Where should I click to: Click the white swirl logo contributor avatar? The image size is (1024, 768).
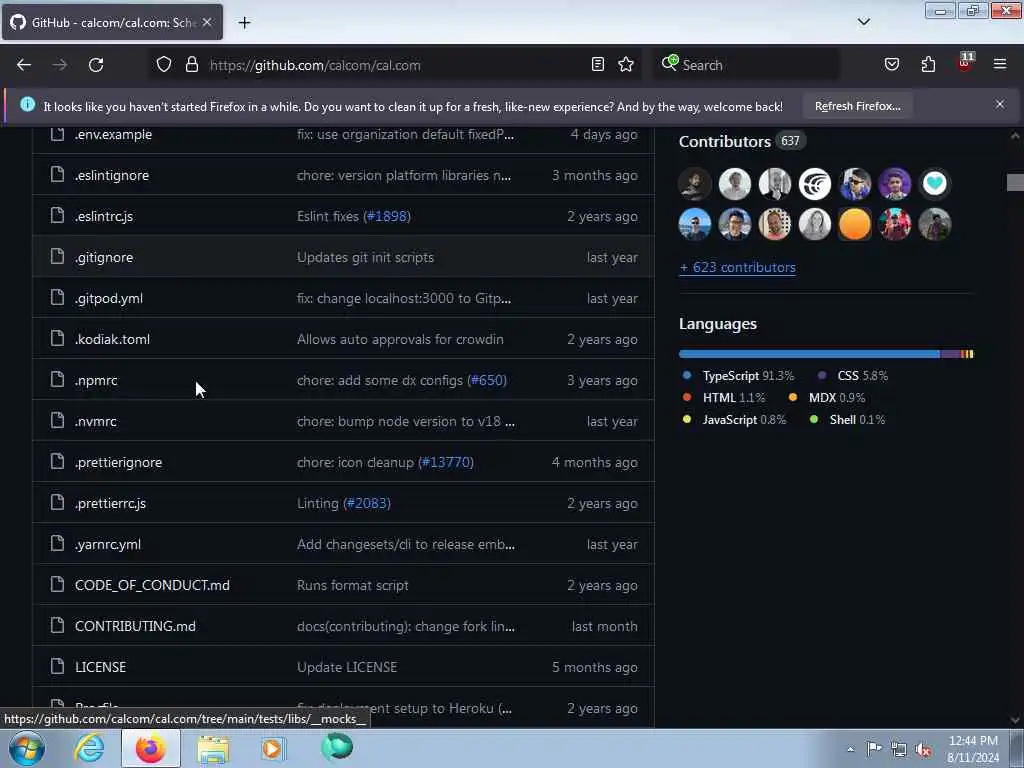(x=814, y=184)
